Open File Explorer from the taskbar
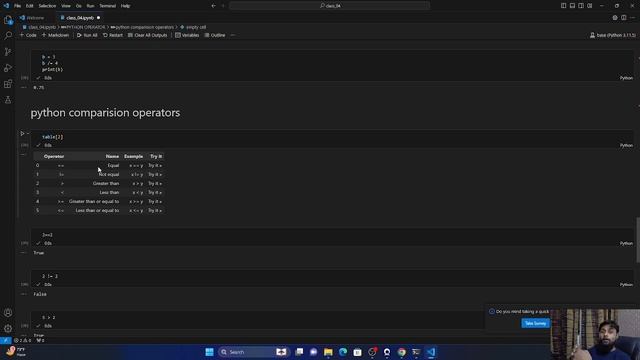 328,352
